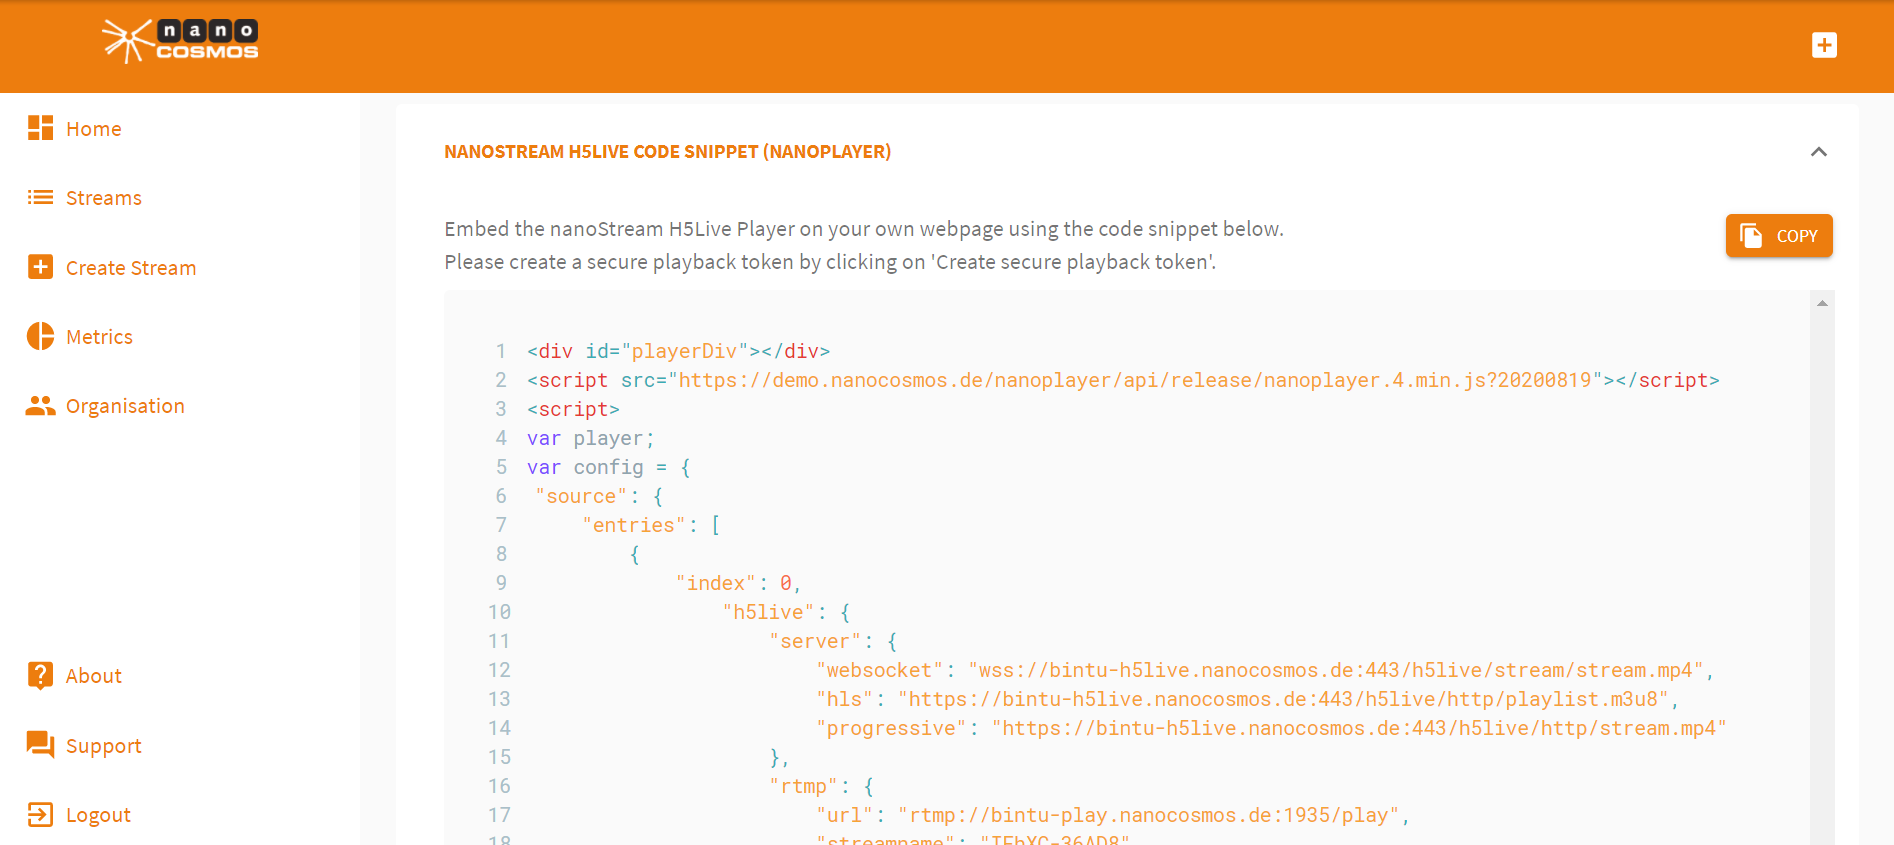
Task: Open the Support link
Action: (104, 746)
